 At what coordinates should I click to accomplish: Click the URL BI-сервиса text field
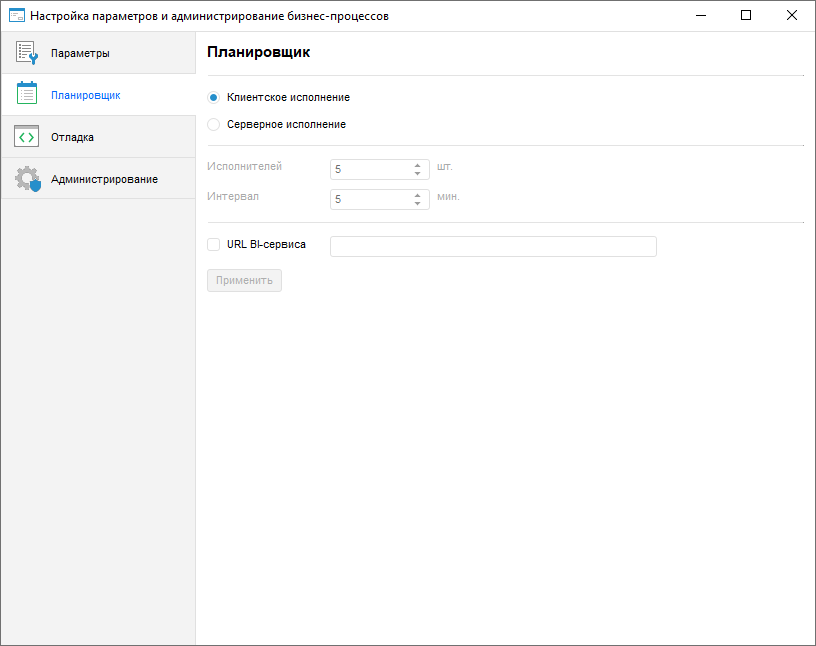(x=493, y=246)
